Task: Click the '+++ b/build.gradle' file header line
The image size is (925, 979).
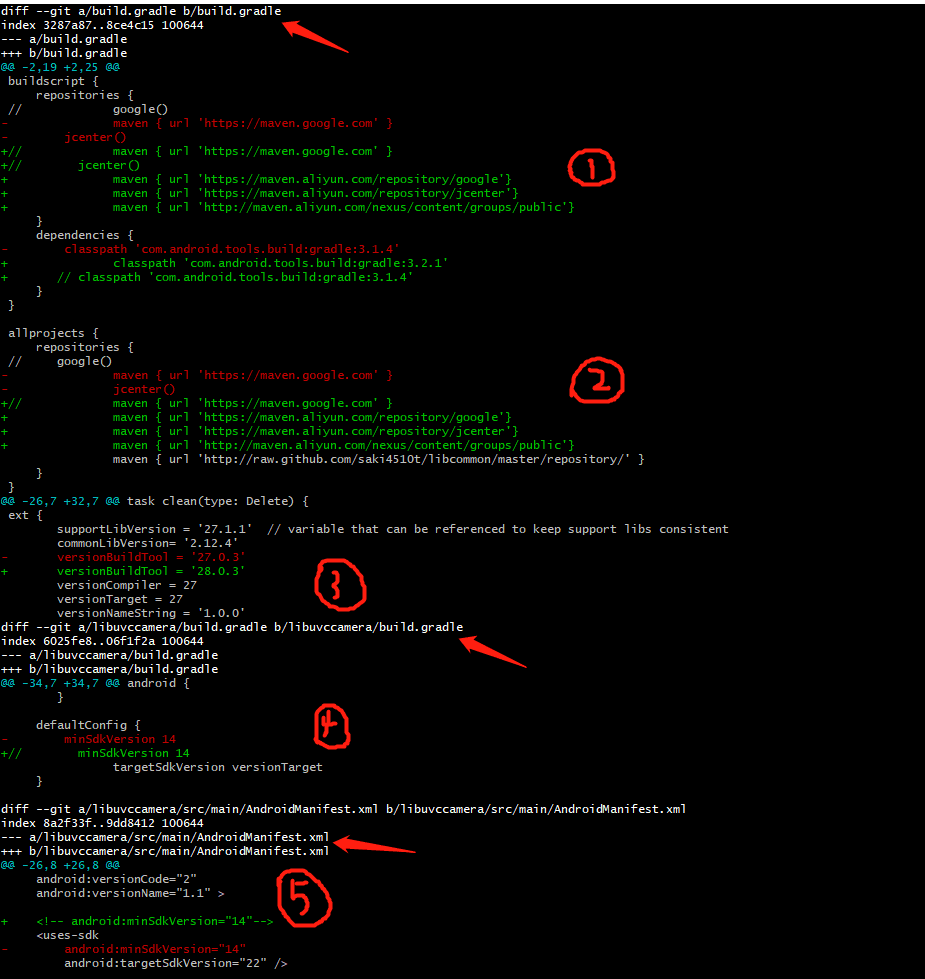Action: tap(64, 53)
